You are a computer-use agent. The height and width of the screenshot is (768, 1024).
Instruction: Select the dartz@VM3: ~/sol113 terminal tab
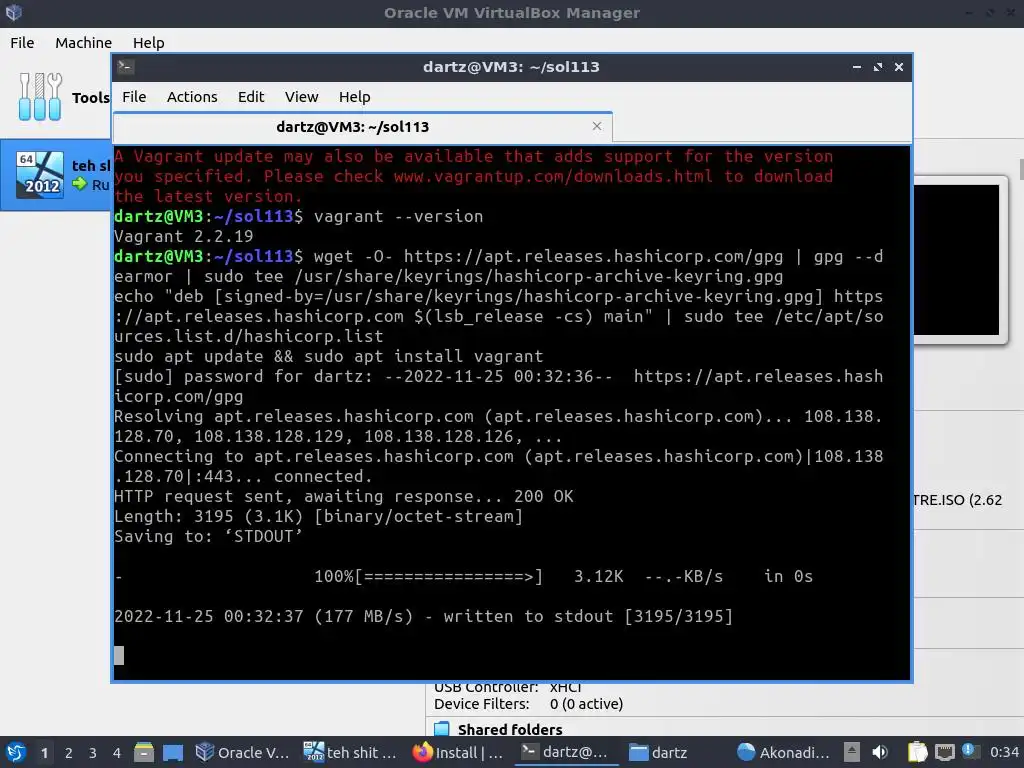click(362, 127)
